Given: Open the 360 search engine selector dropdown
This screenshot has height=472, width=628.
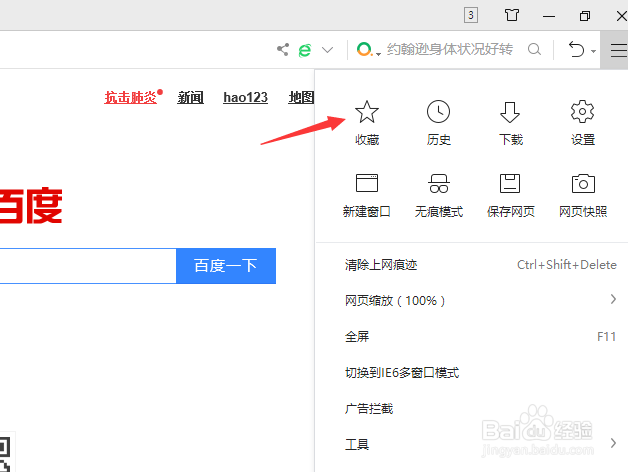Looking at the screenshot, I should click(368, 50).
